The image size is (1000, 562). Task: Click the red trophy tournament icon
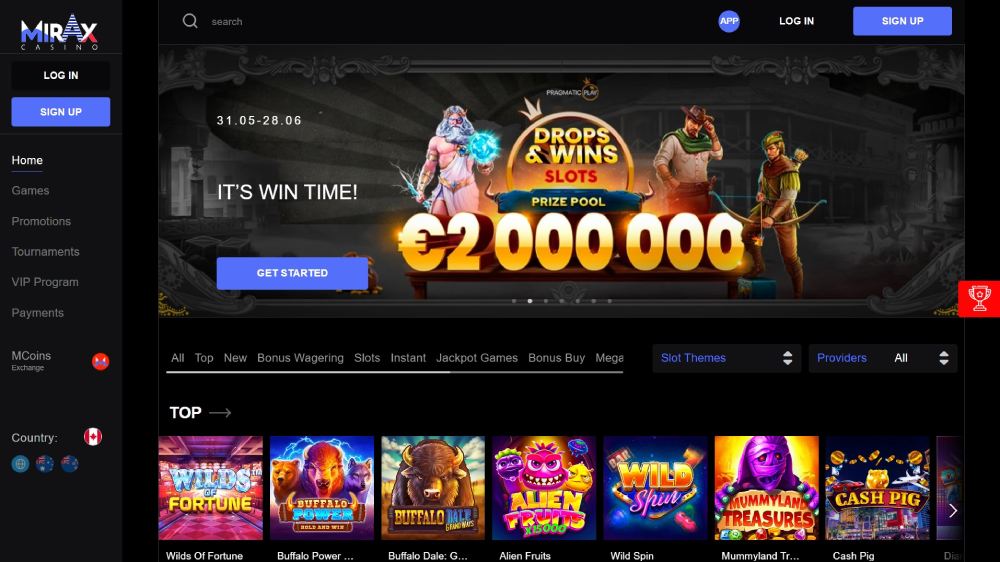point(979,299)
